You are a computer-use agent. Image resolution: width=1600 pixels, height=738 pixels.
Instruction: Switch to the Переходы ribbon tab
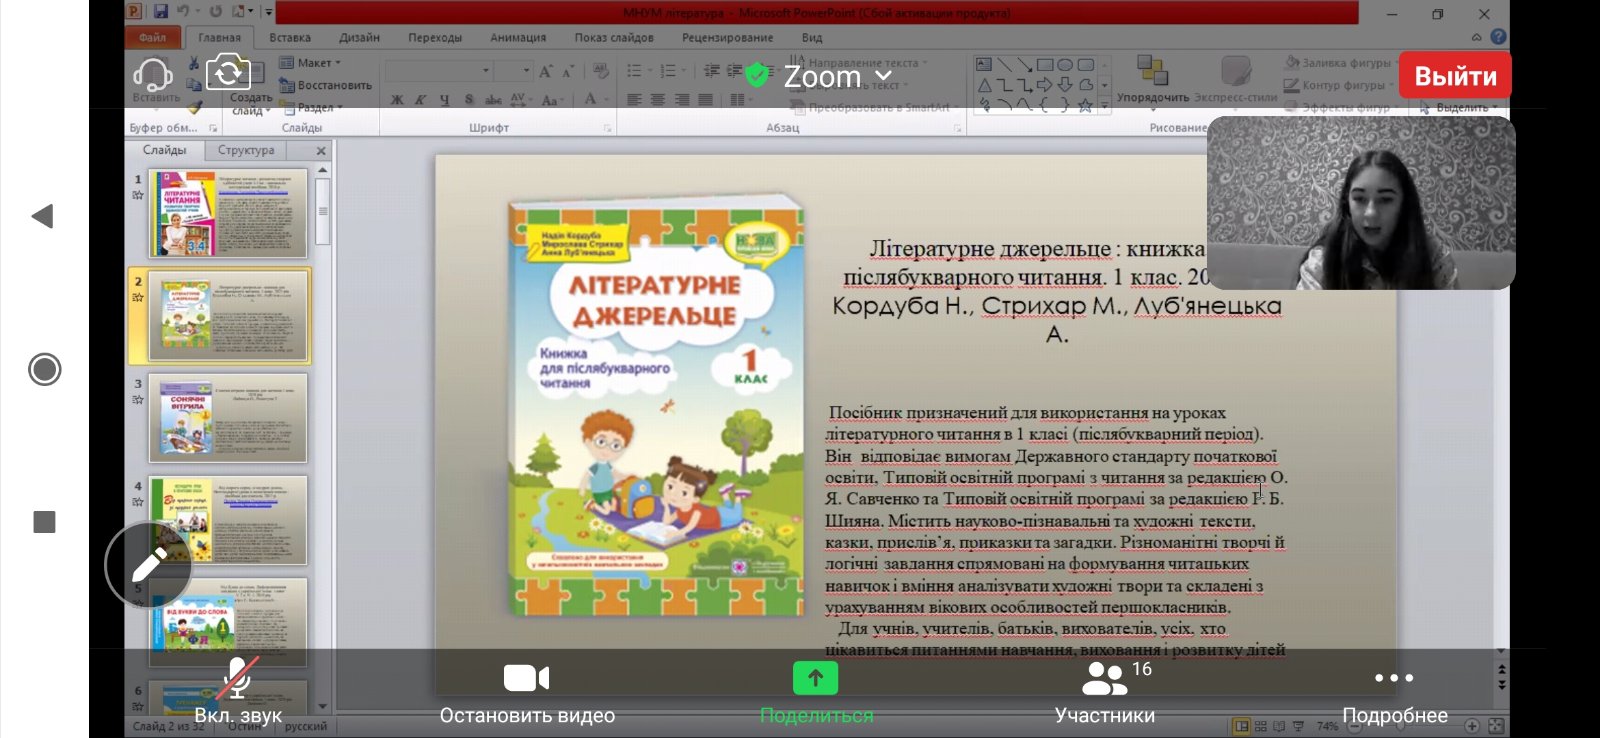tap(435, 38)
